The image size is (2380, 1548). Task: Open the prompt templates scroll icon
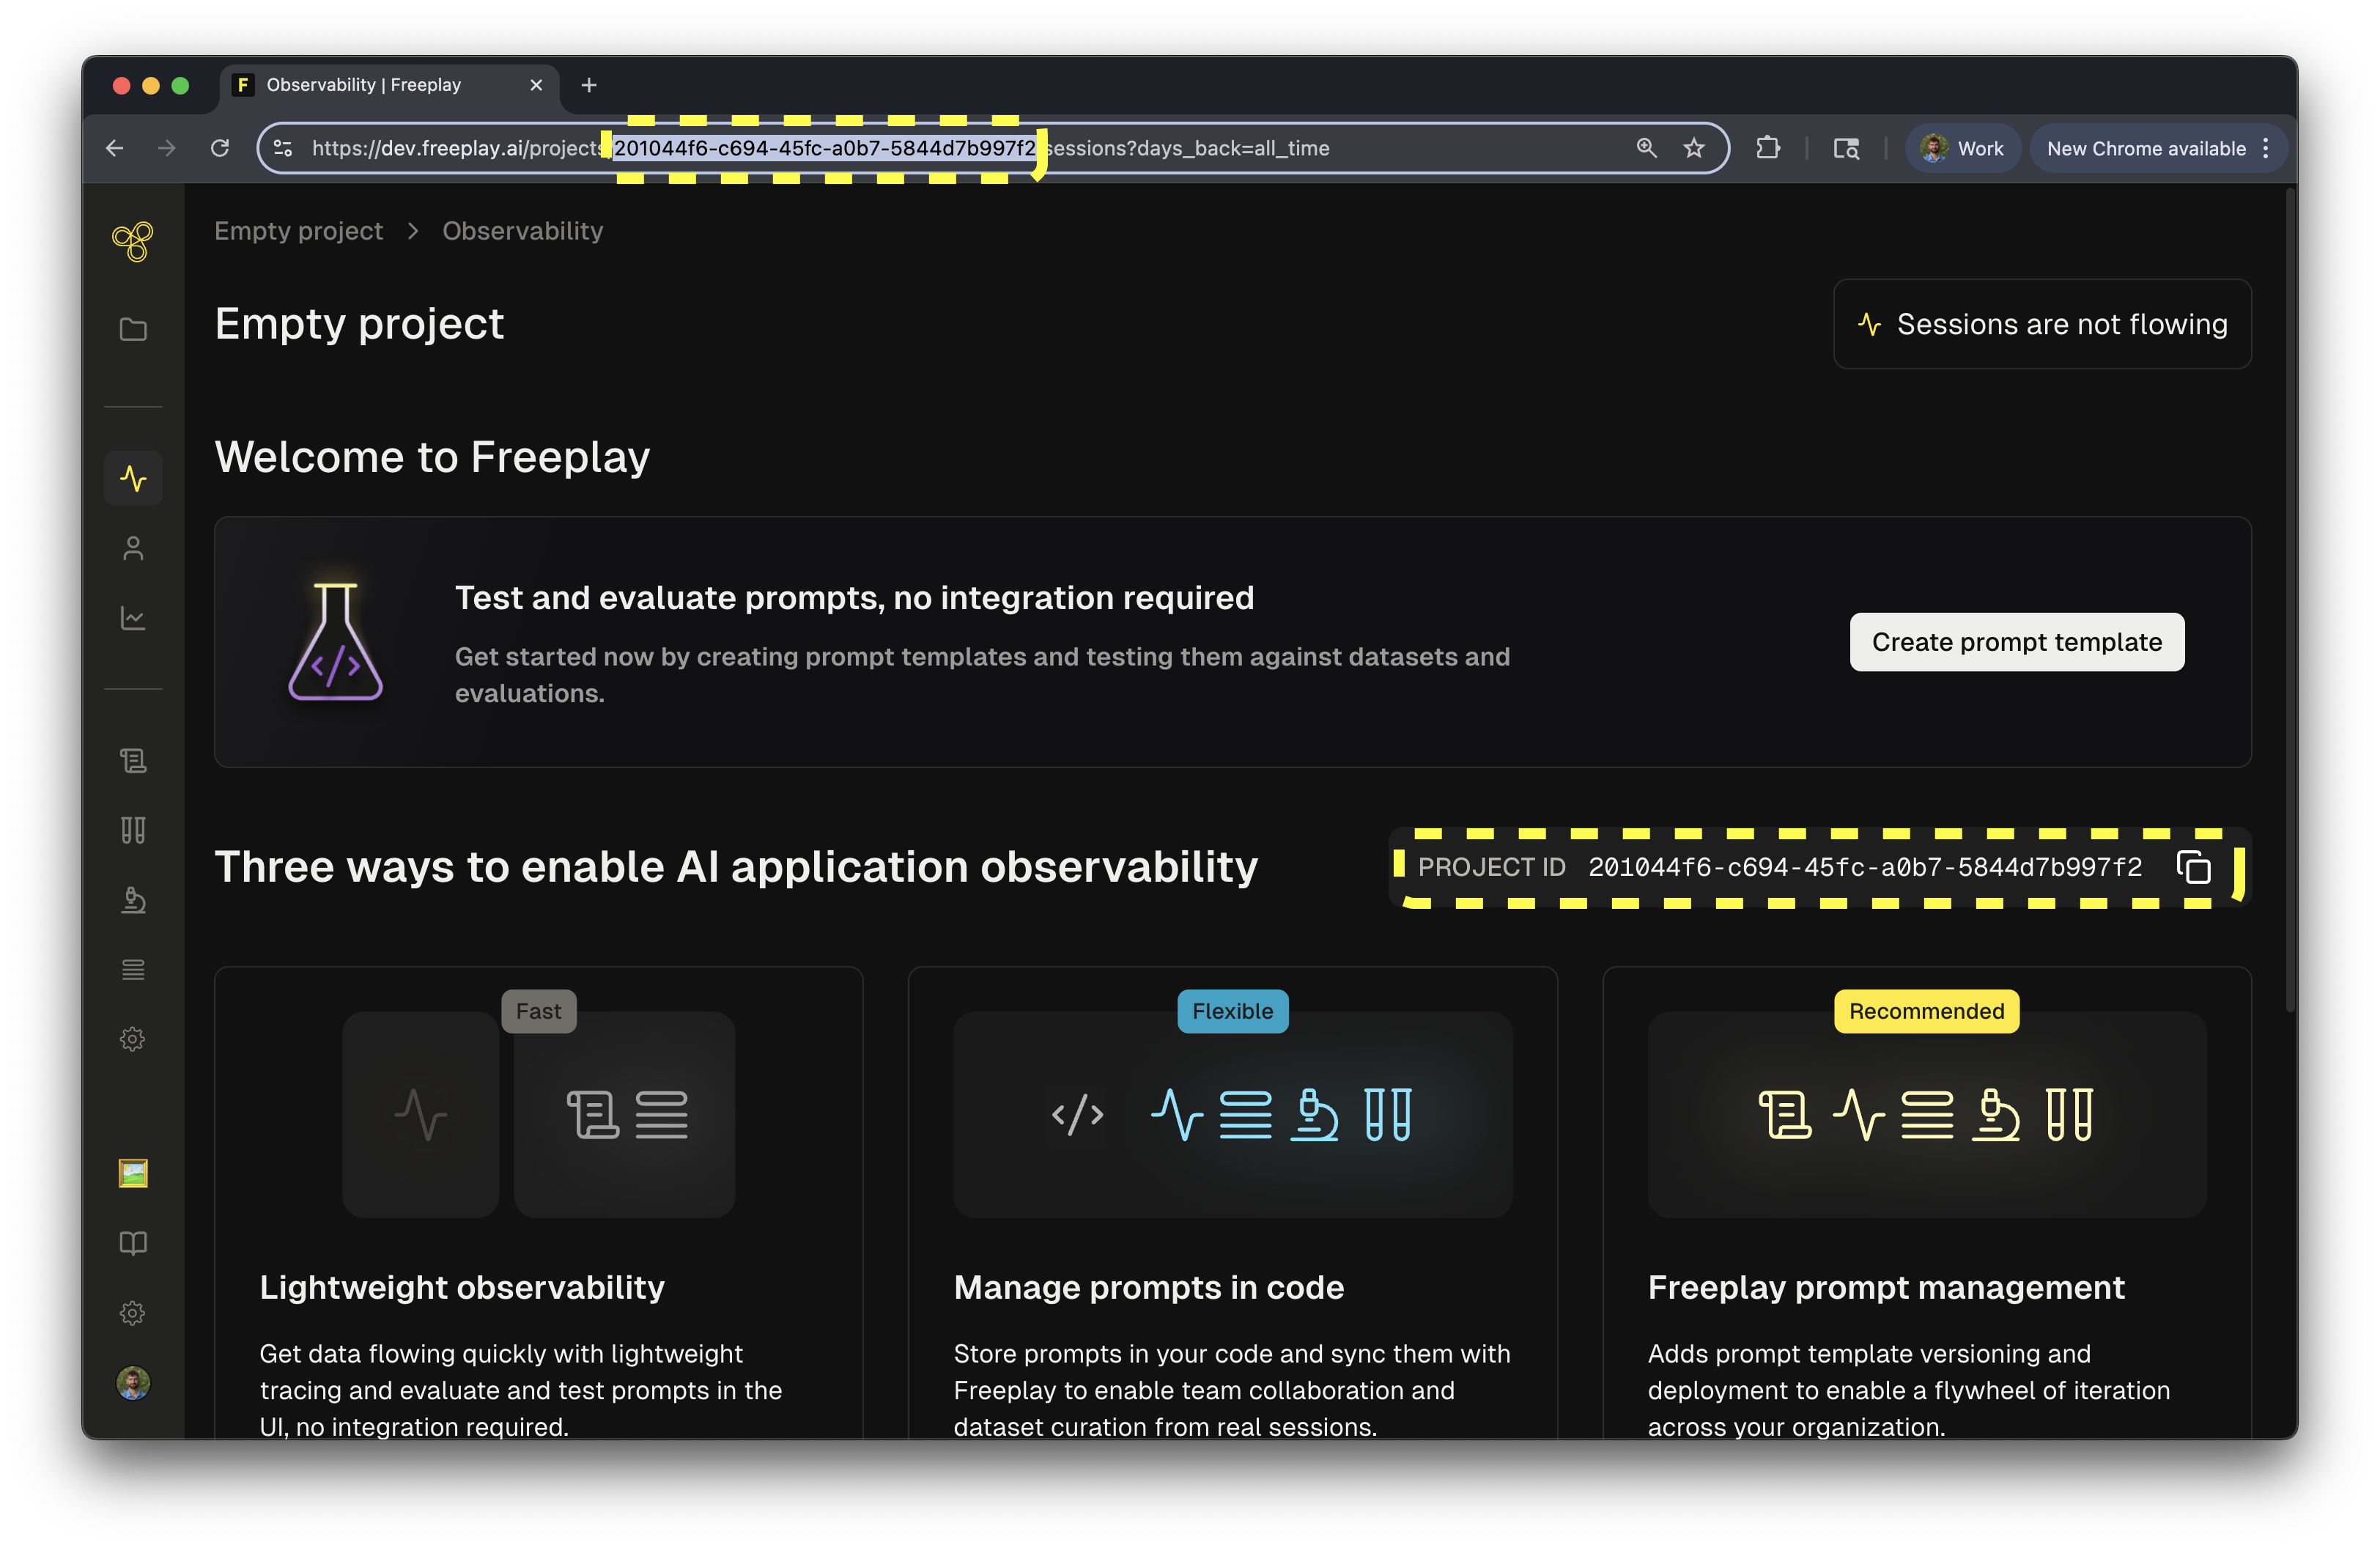coord(133,760)
